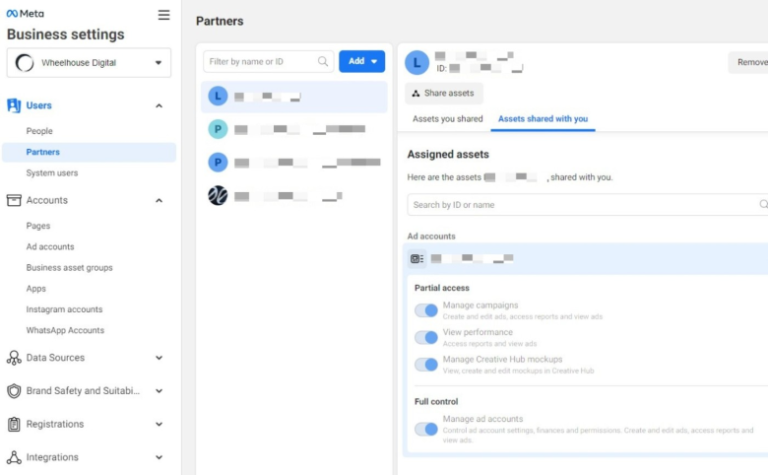768x475 pixels.
Task: Click the Registrations clipboard icon
Action: pyautogui.click(x=14, y=424)
